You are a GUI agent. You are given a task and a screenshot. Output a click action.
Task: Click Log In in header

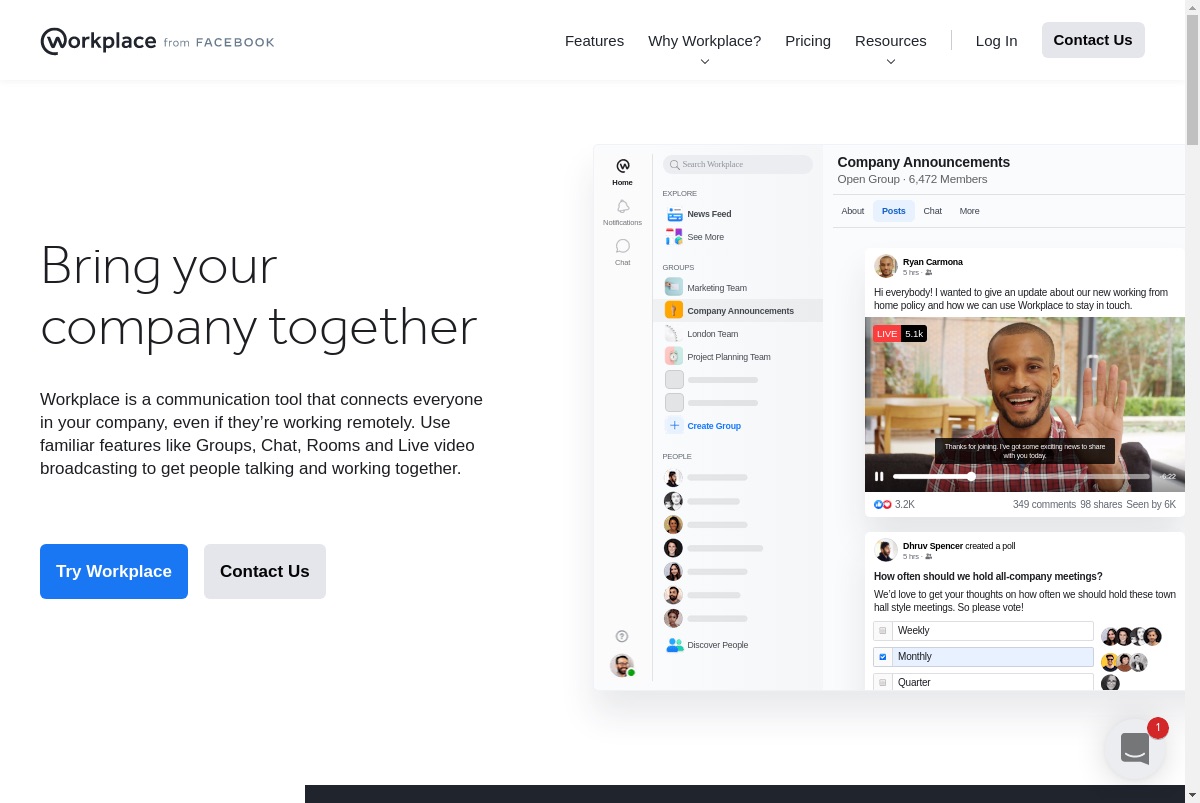pyautogui.click(x=996, y=41)
